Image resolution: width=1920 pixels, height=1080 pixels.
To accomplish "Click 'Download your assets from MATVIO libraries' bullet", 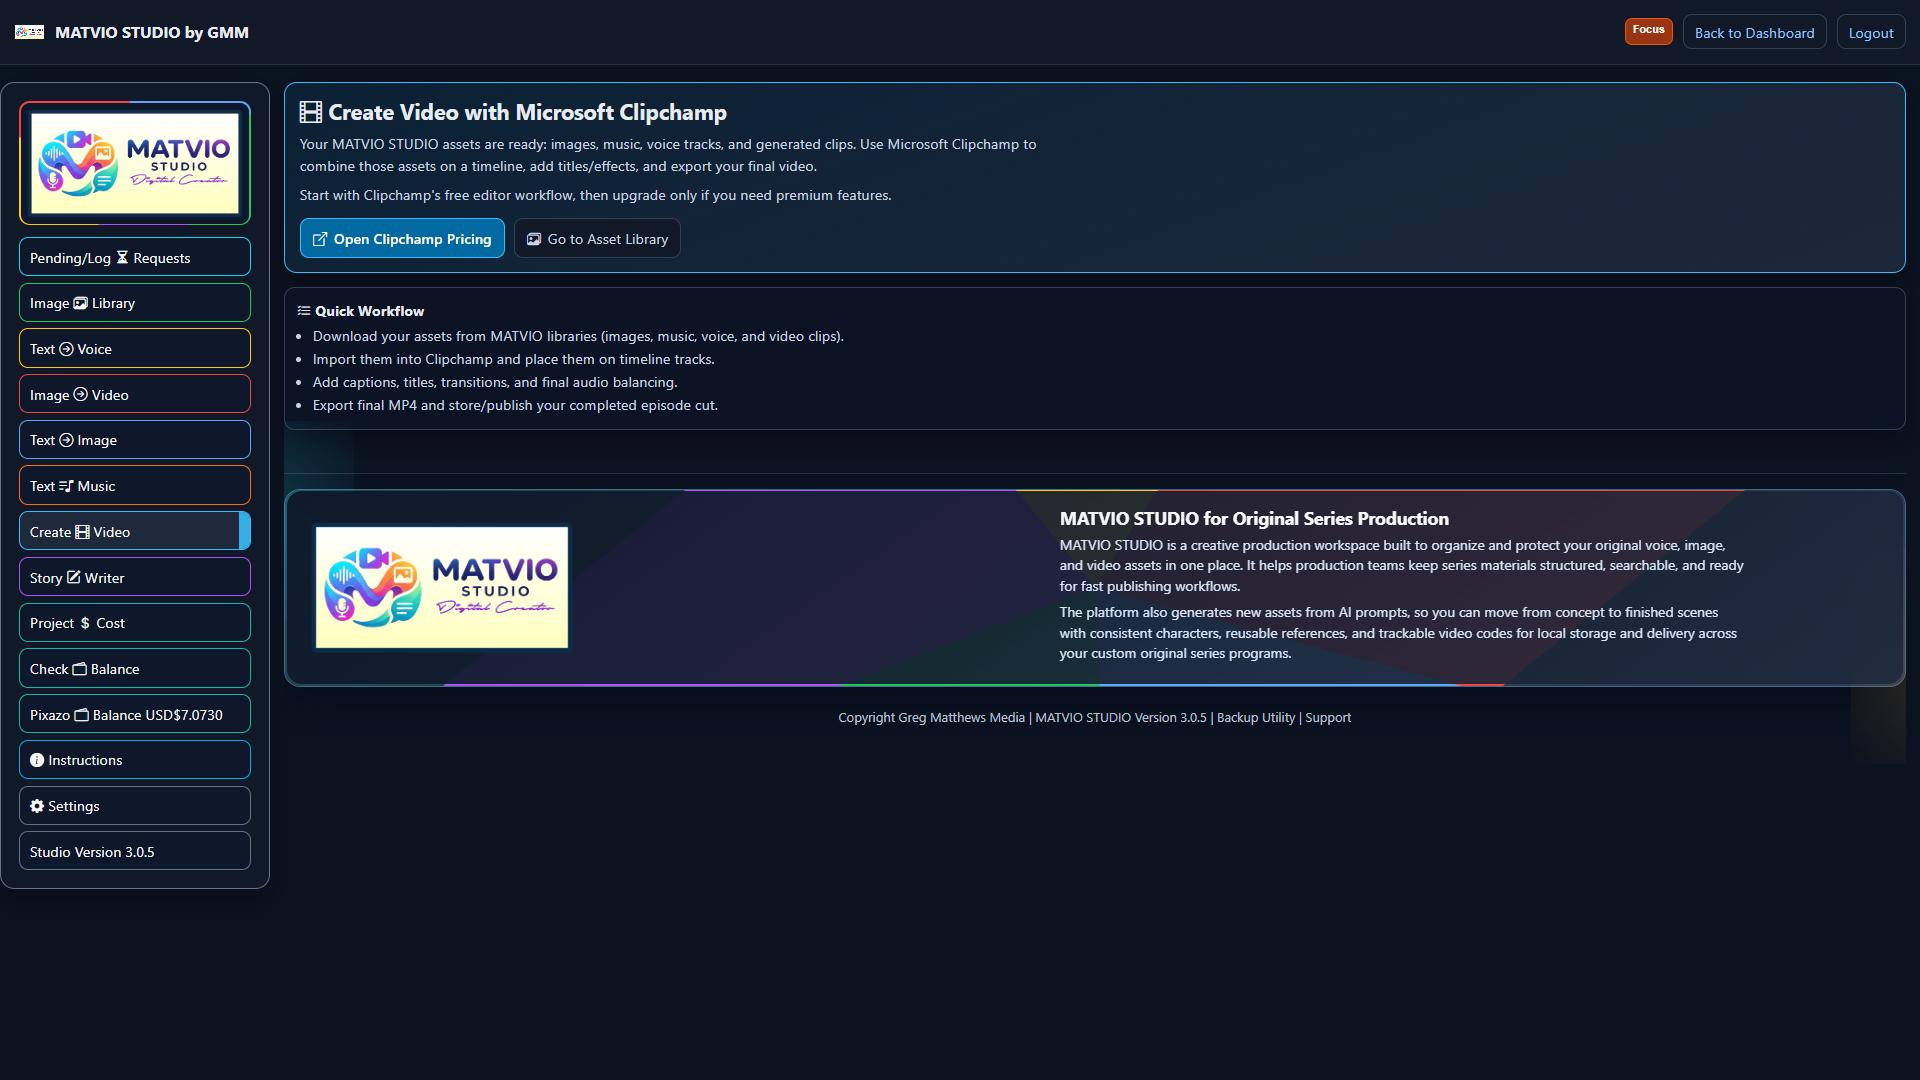I will click(578, 336).
